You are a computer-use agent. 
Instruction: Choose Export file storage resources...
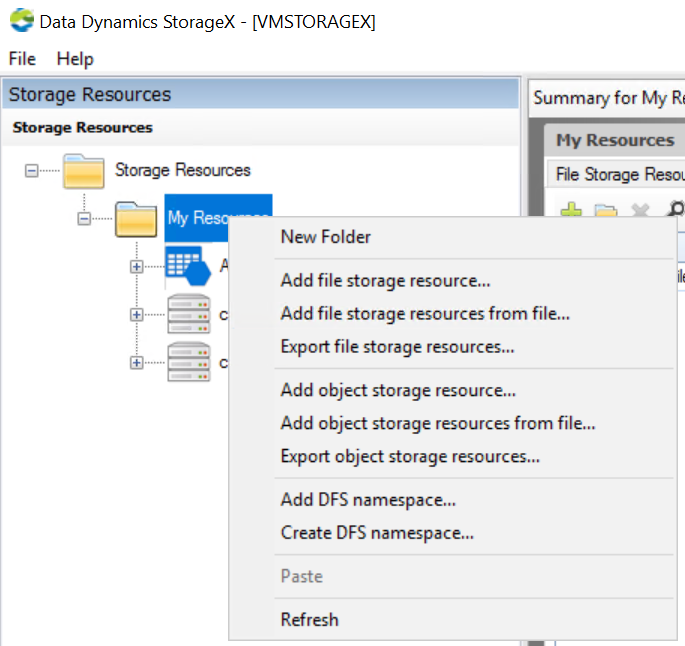pyautogui.click(x=453, y=347)
